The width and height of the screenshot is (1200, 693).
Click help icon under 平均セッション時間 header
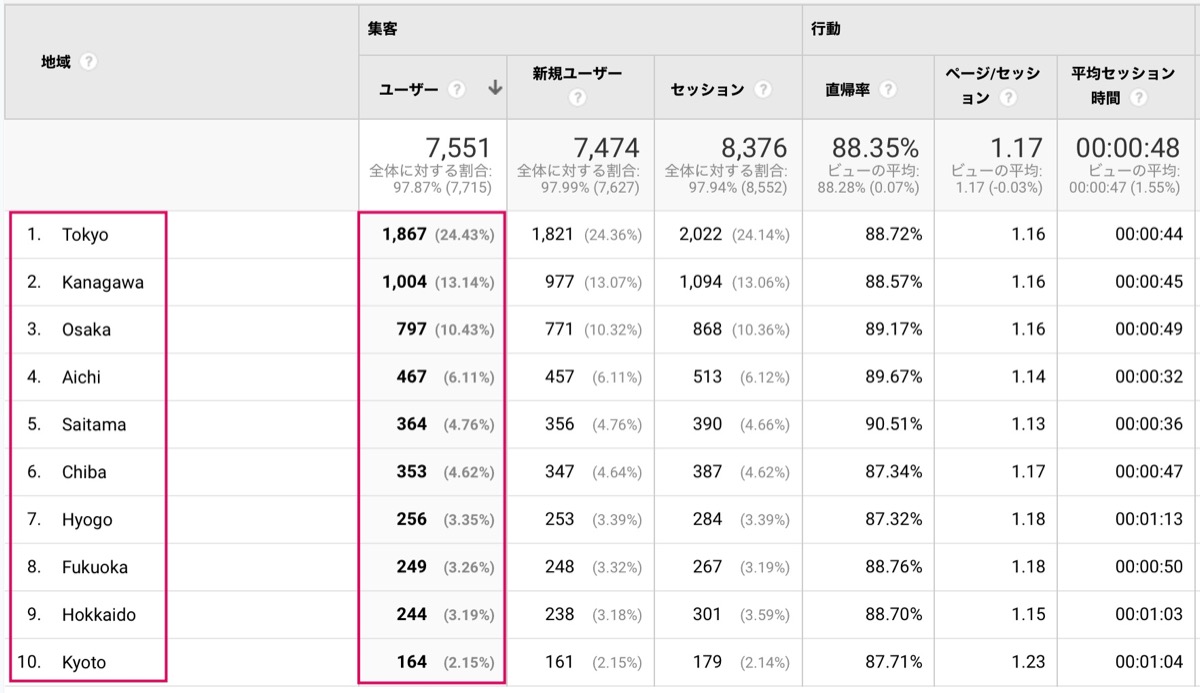click(x=1138, y=98)
